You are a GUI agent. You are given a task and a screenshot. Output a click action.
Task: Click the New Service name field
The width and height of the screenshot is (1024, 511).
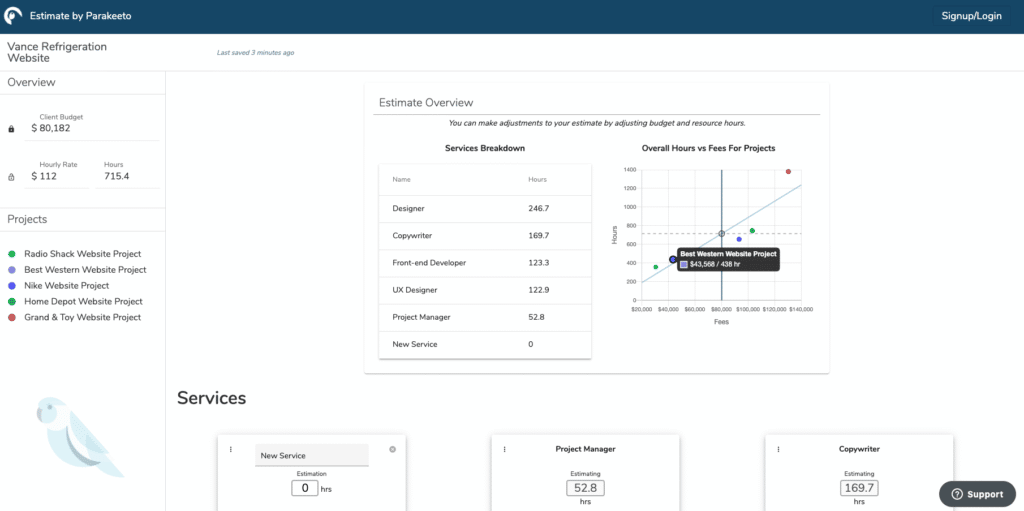click(x=311, y=456)
